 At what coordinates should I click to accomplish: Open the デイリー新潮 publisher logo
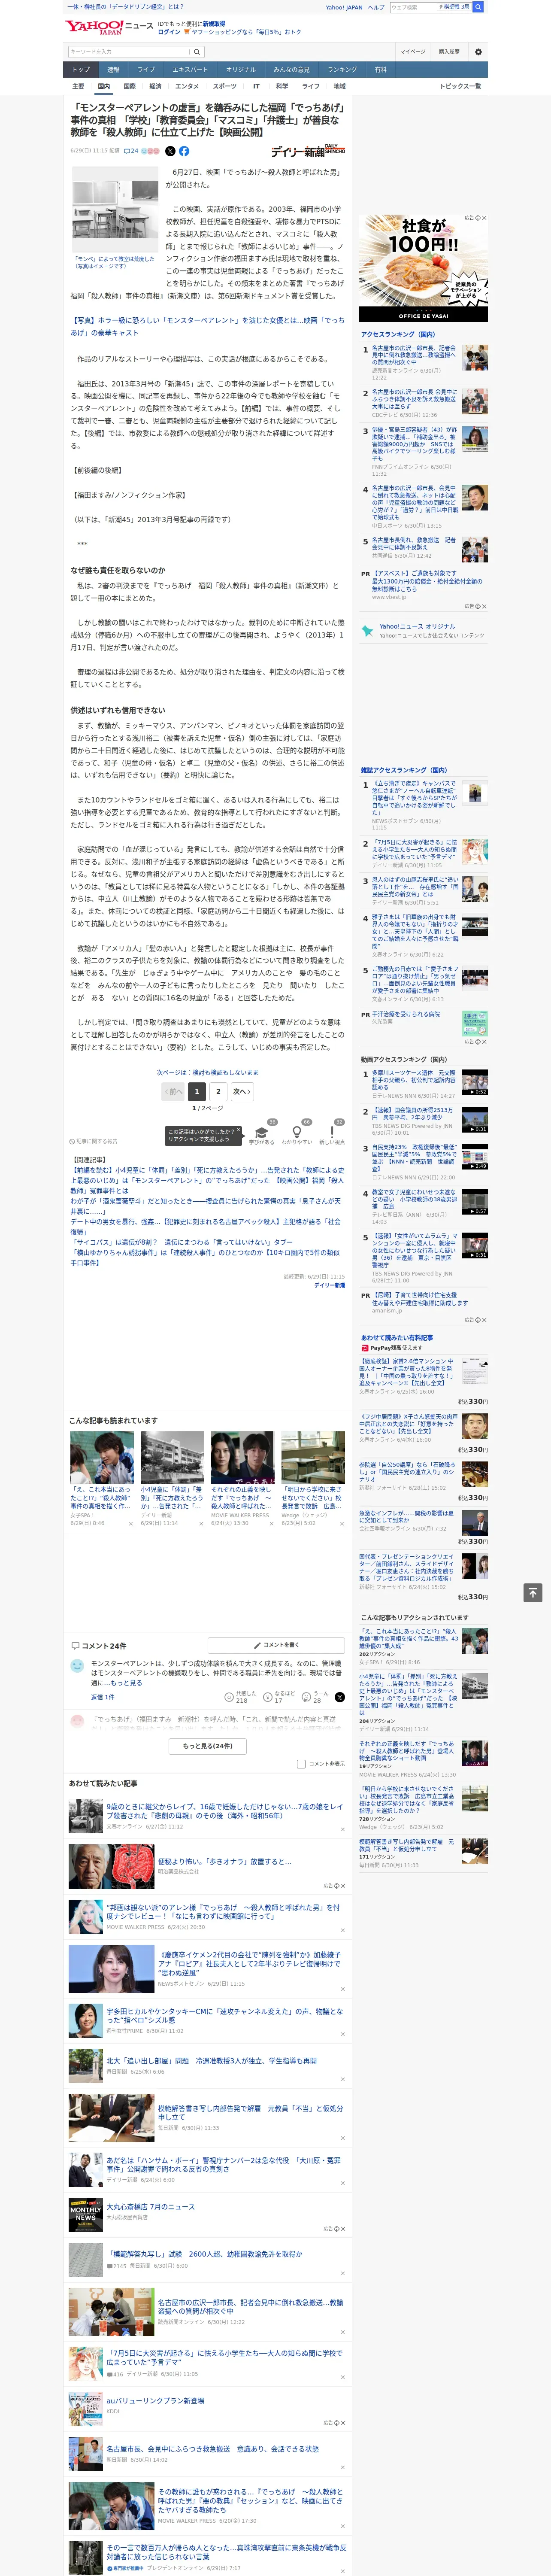click(308, 151)
